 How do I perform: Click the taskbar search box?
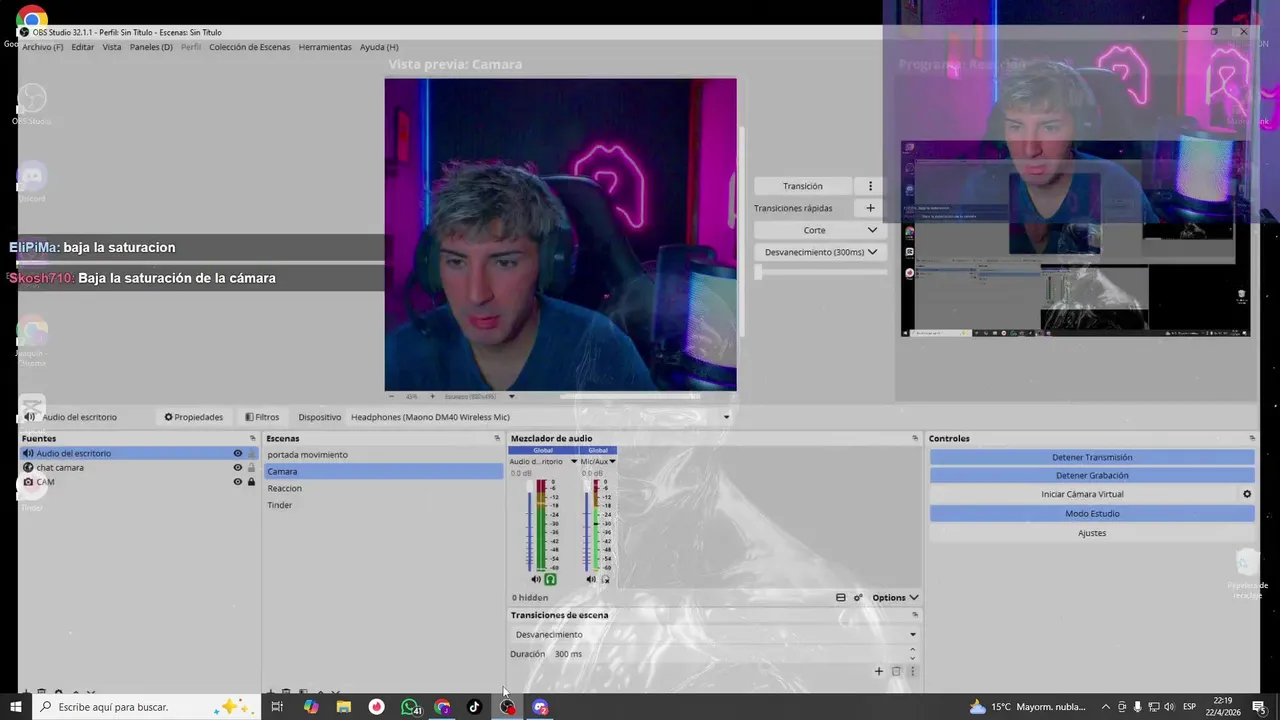tap(146, 707)
